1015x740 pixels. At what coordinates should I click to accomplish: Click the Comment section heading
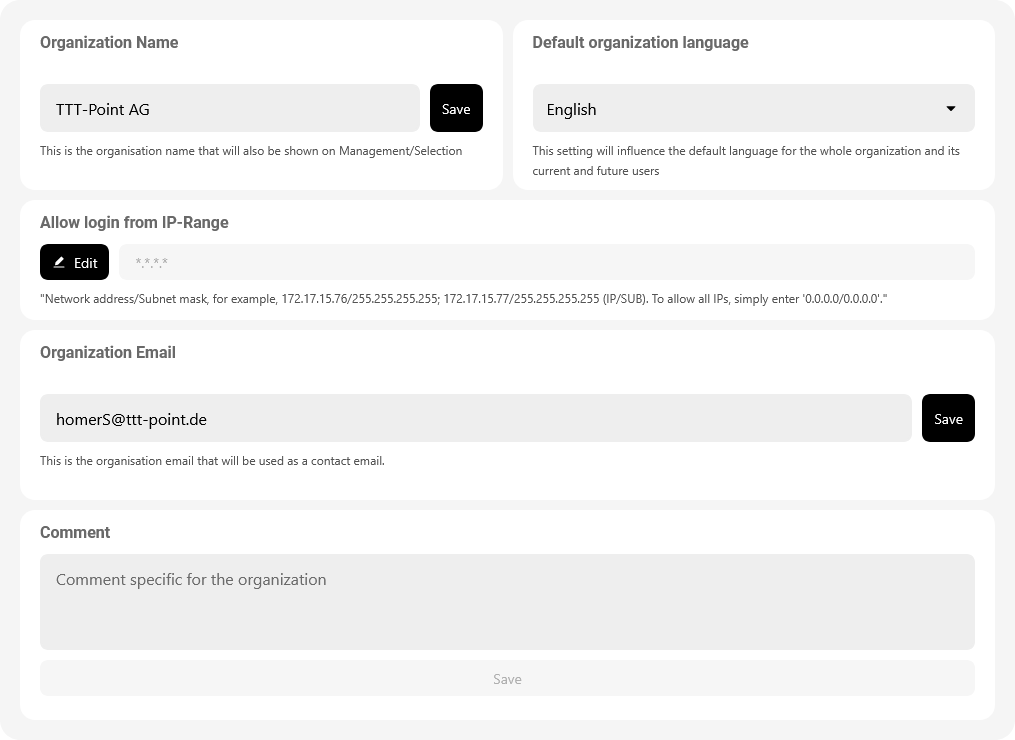(75, 532)
